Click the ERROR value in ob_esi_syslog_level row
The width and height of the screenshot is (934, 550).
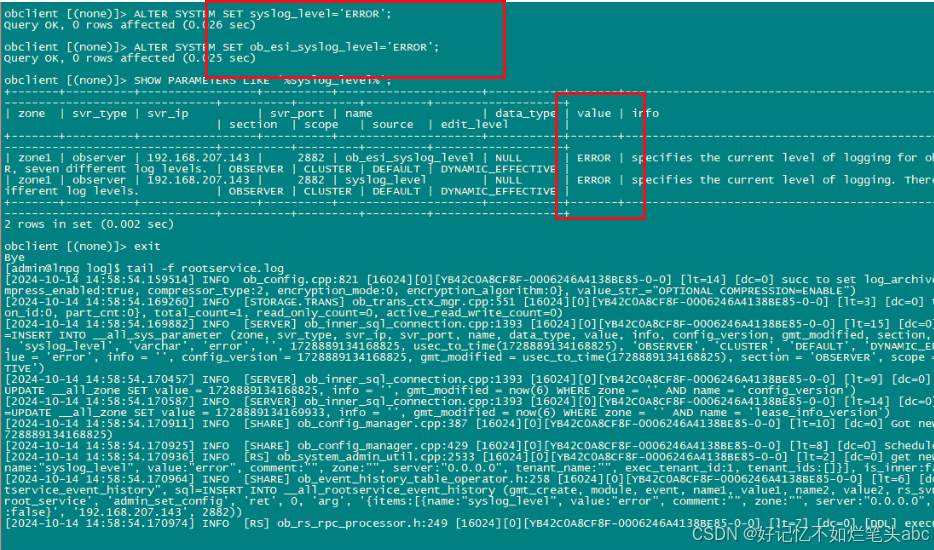tap(594, 158)
